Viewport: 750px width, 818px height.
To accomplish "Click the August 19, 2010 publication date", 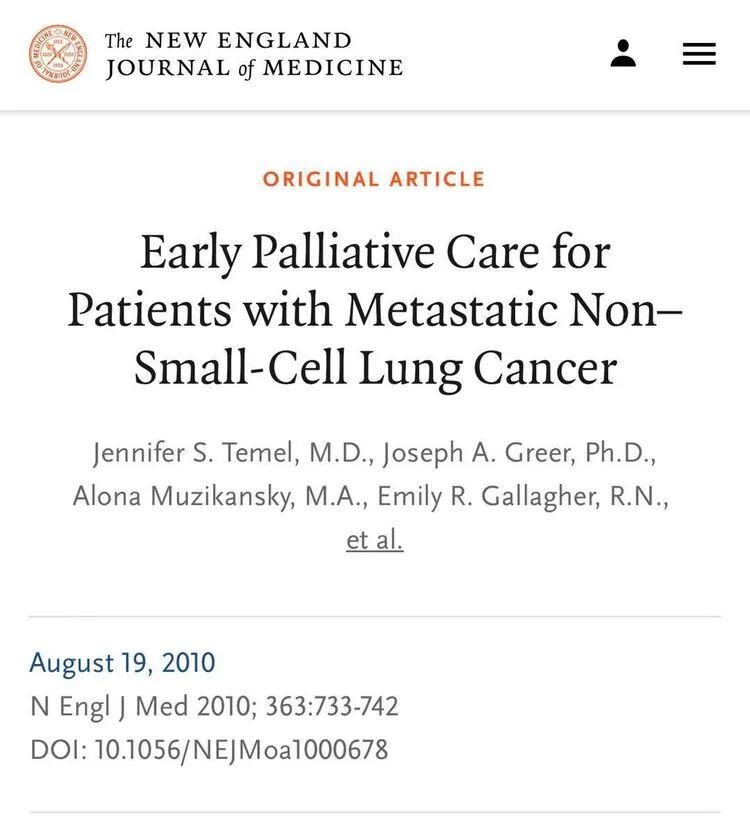I will 122,663.
